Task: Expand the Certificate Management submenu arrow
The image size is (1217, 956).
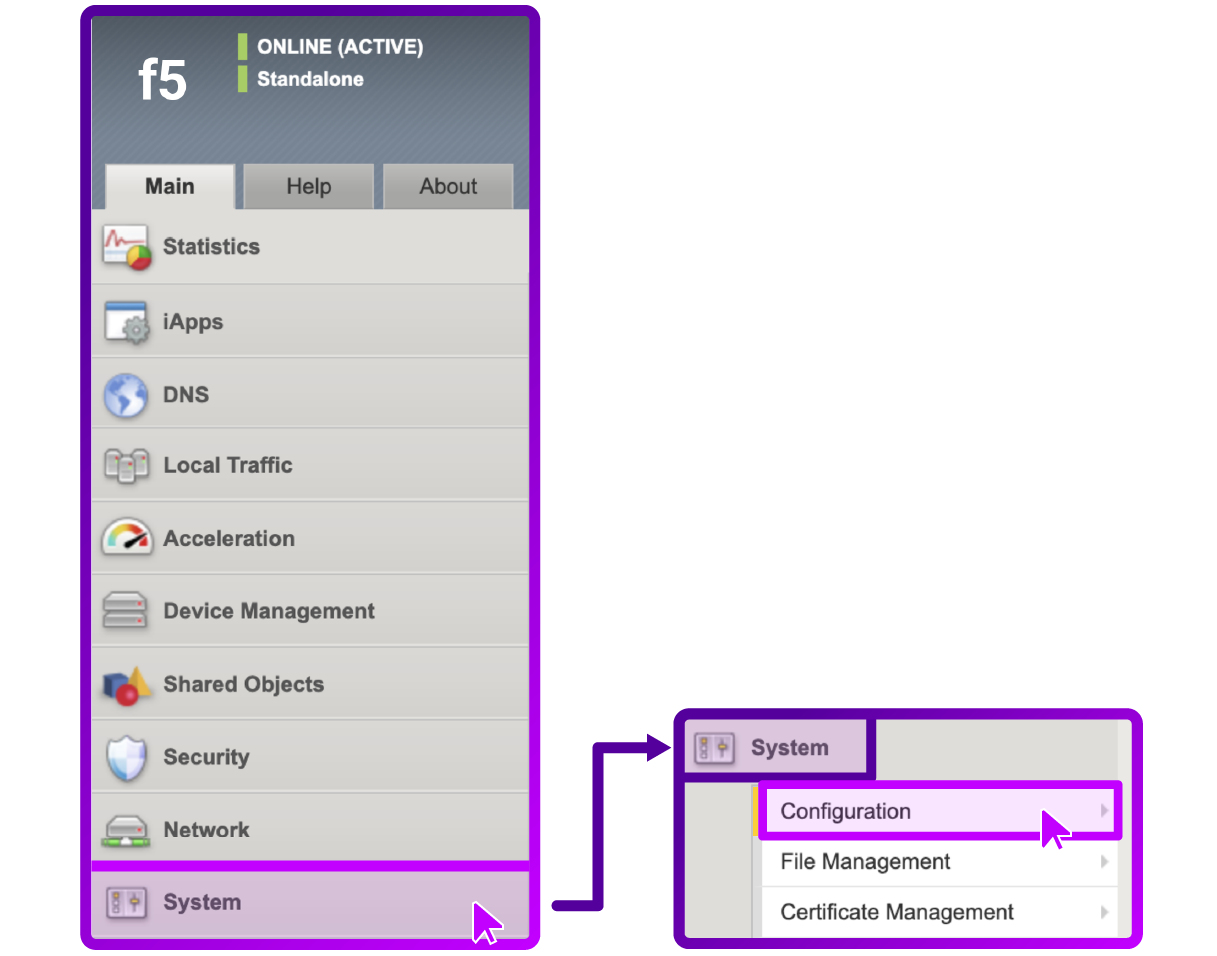Action: [1104, 912]
